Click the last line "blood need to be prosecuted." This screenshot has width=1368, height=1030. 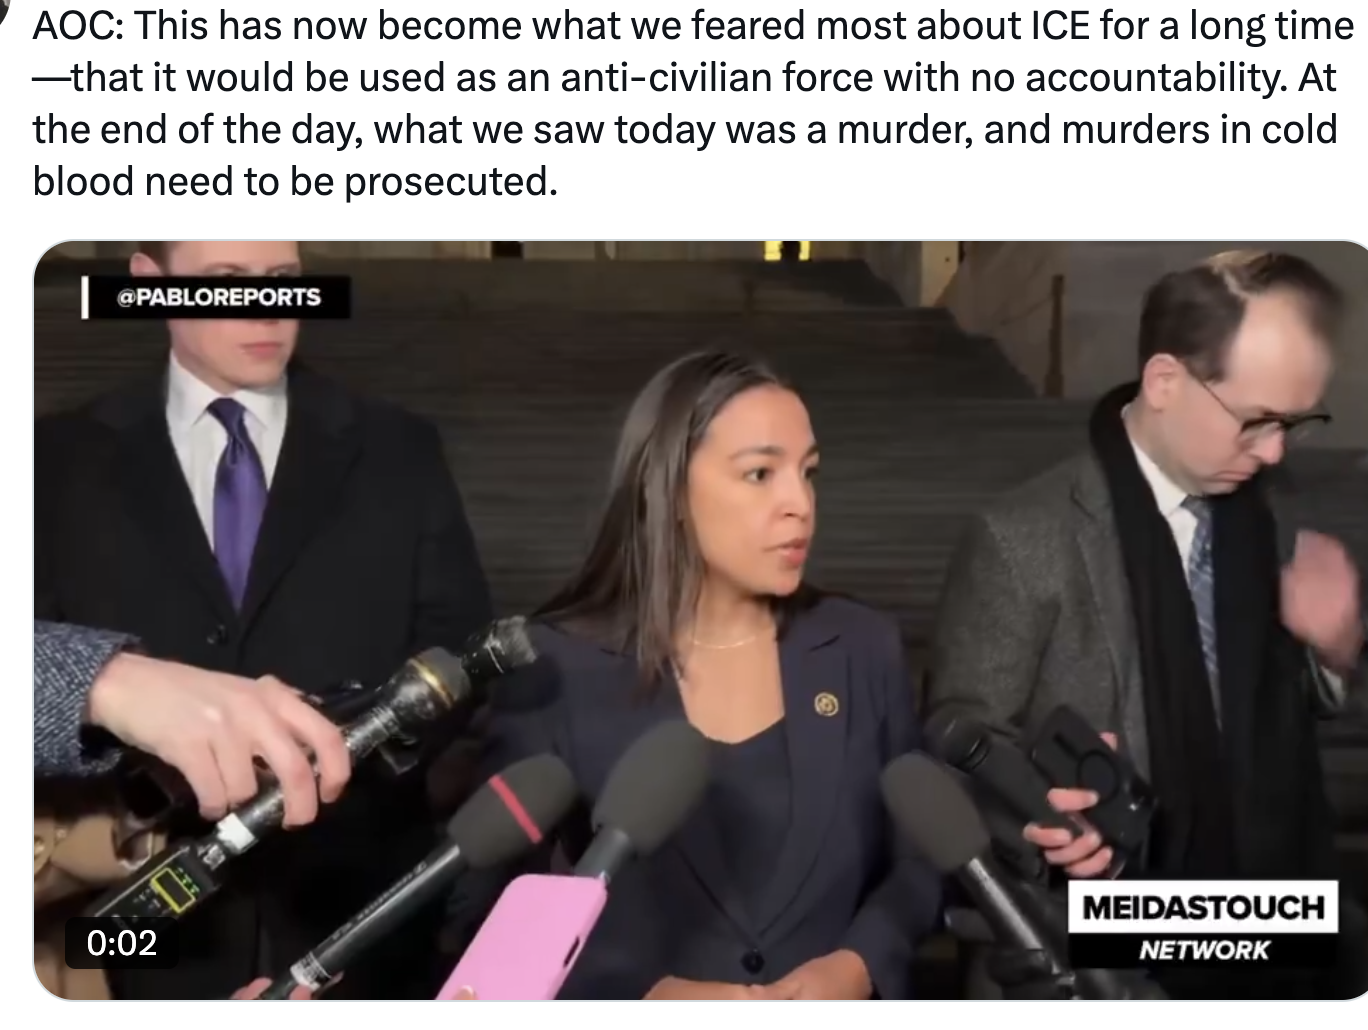click(x=294, y=181)
